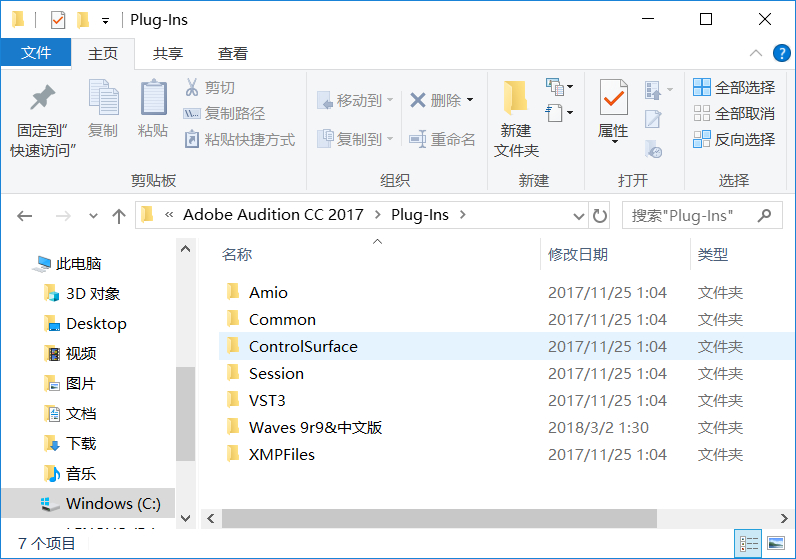Click the refresh button beside address bar
The width and height of the screenshot is (796, 559).
pyautogui.click(x=600, y=215)
